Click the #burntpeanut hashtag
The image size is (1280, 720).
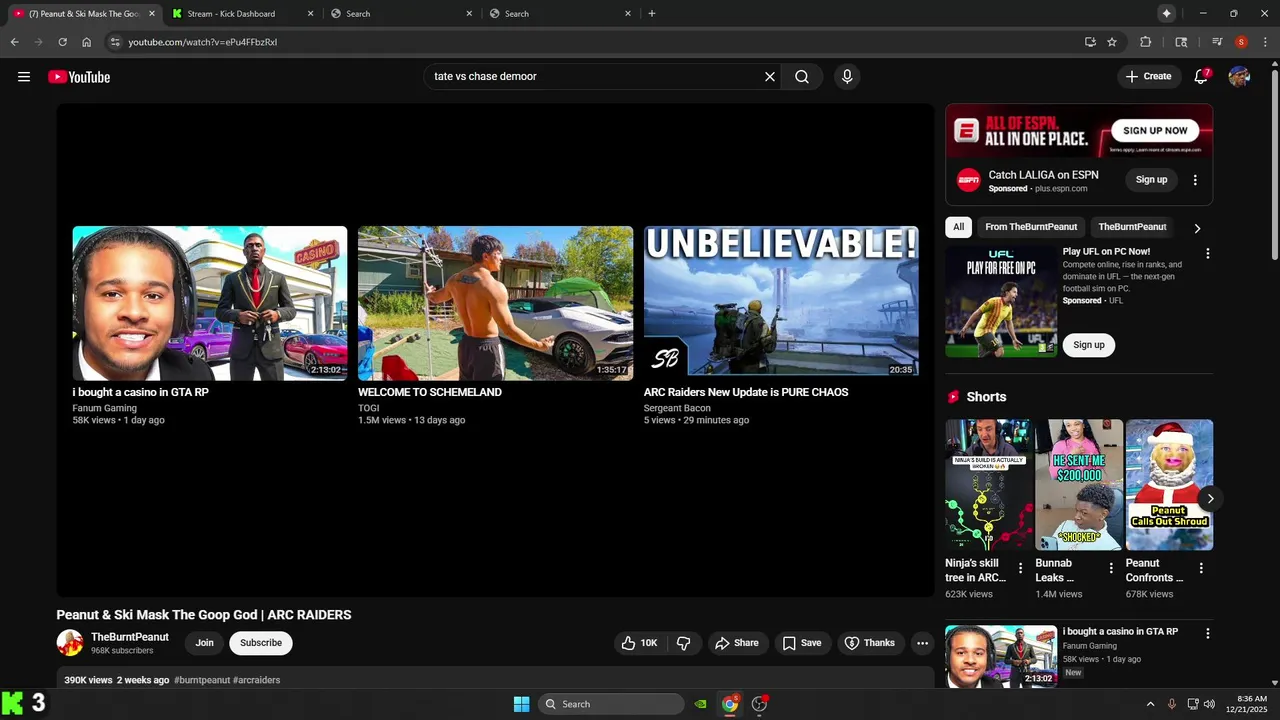pyautogui.click(x=202, y=680)
